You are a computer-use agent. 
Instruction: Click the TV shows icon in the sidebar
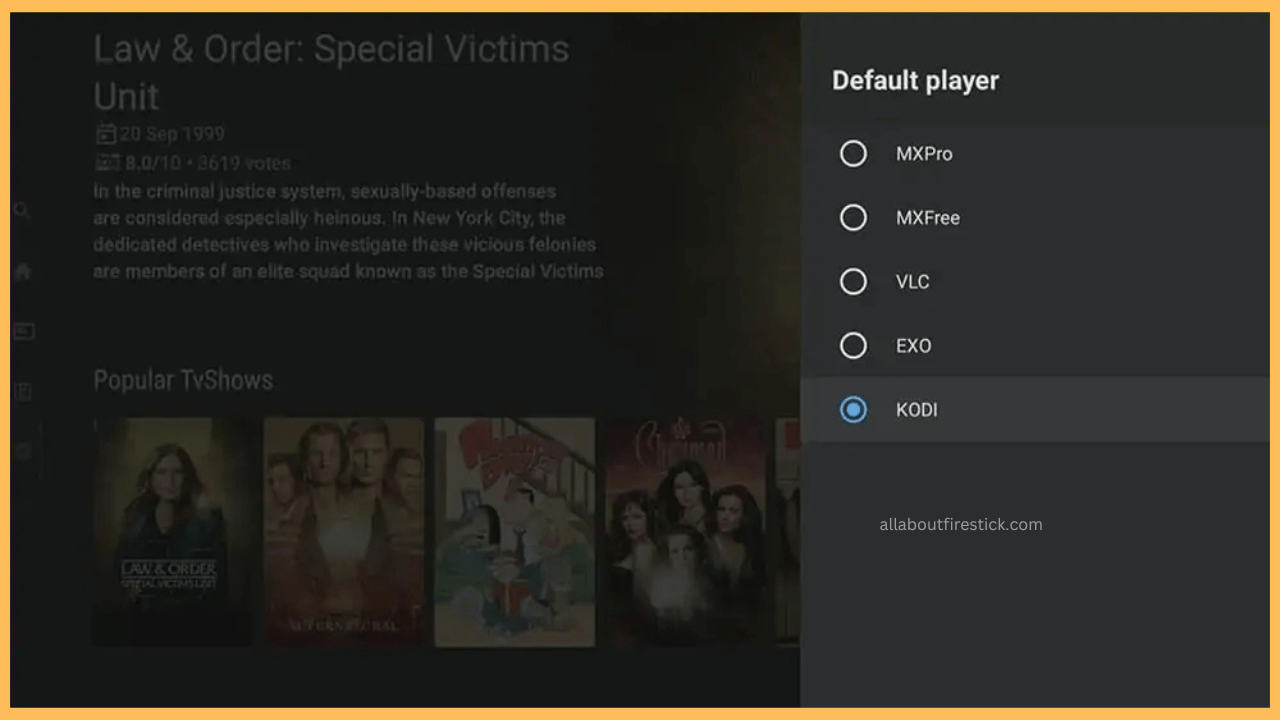[x=22, y=331]
